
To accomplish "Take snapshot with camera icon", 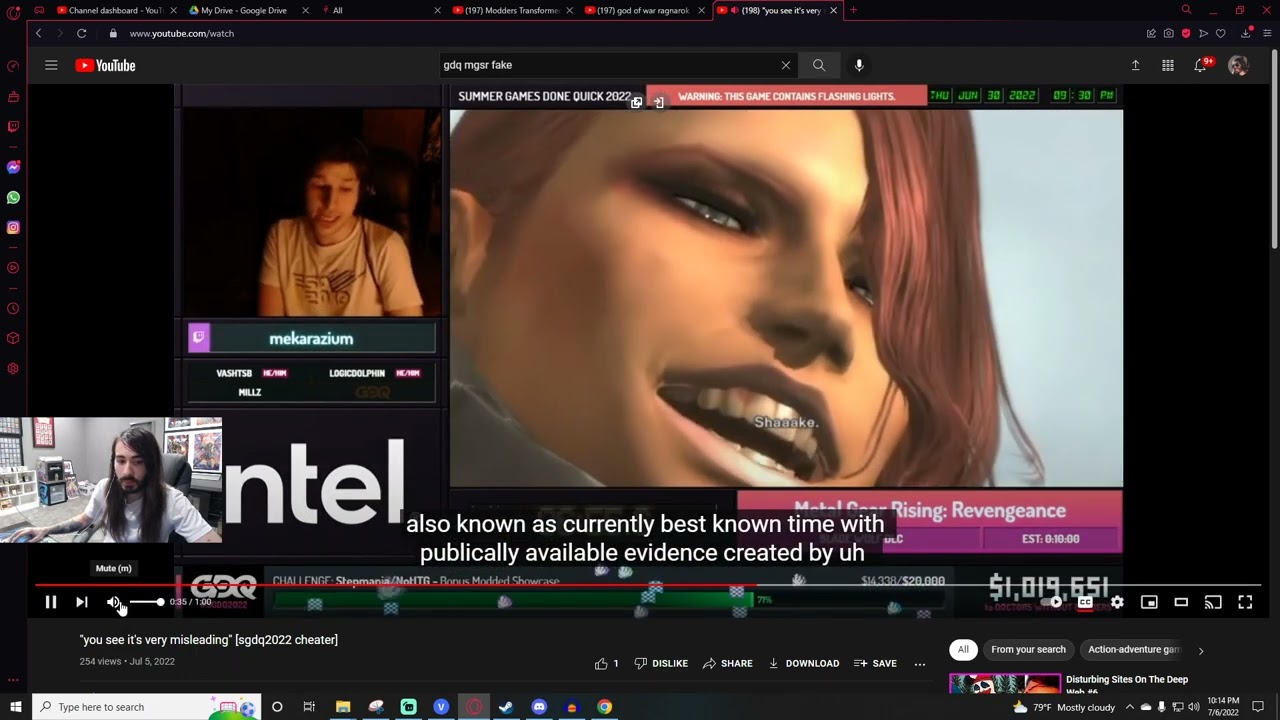I will (x=1168, y=33).
